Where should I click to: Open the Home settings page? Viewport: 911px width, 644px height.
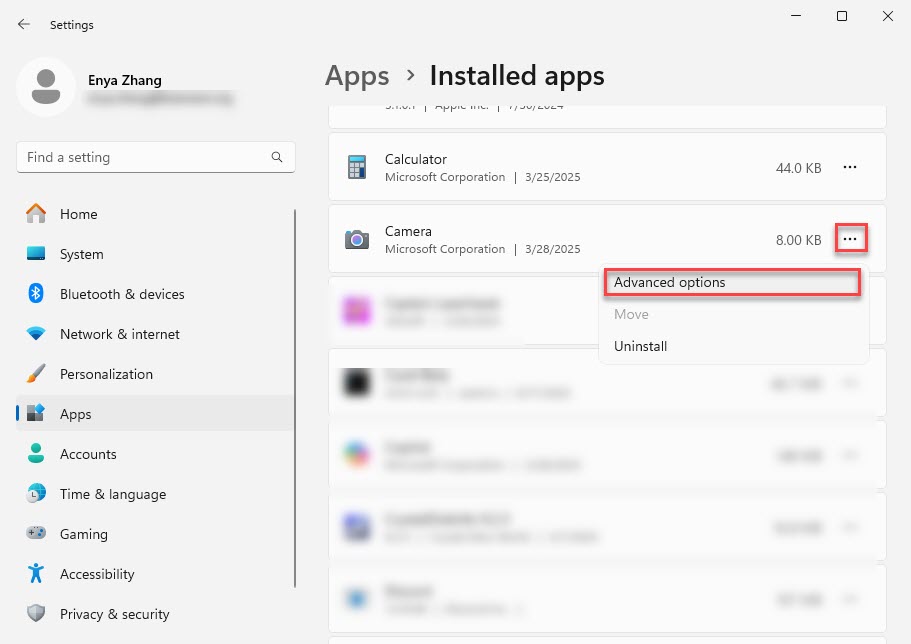[78, 214]
